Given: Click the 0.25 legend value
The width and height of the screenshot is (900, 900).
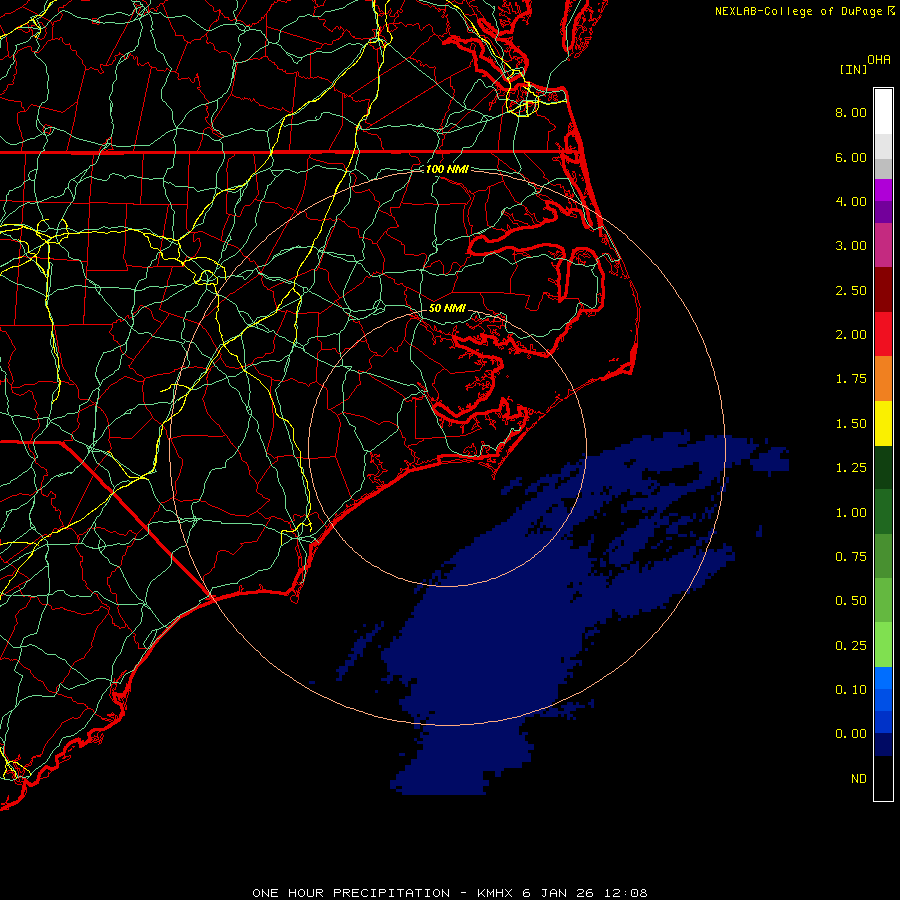Looking at the screenshot, I should (x=851, y=646).
